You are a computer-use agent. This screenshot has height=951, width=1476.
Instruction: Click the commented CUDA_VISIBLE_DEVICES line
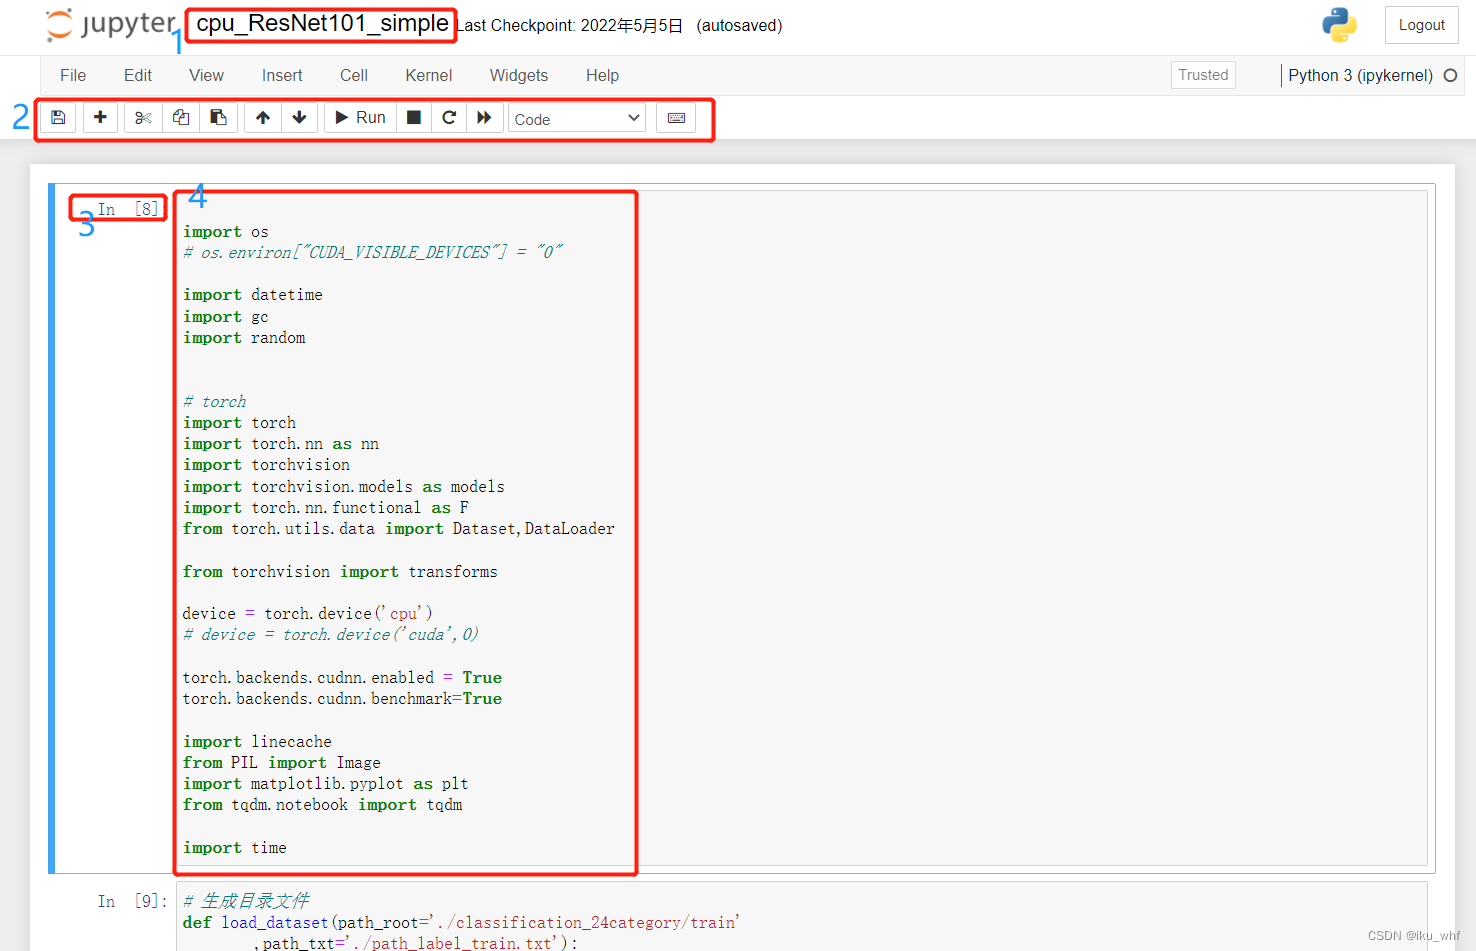tap(372, 252)
